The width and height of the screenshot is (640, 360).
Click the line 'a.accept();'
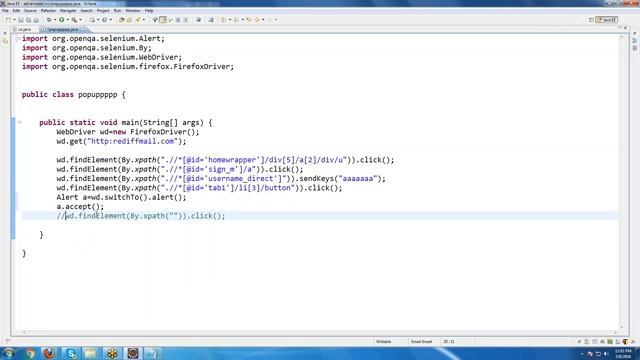pyautogui.click(x=80, y=207)
